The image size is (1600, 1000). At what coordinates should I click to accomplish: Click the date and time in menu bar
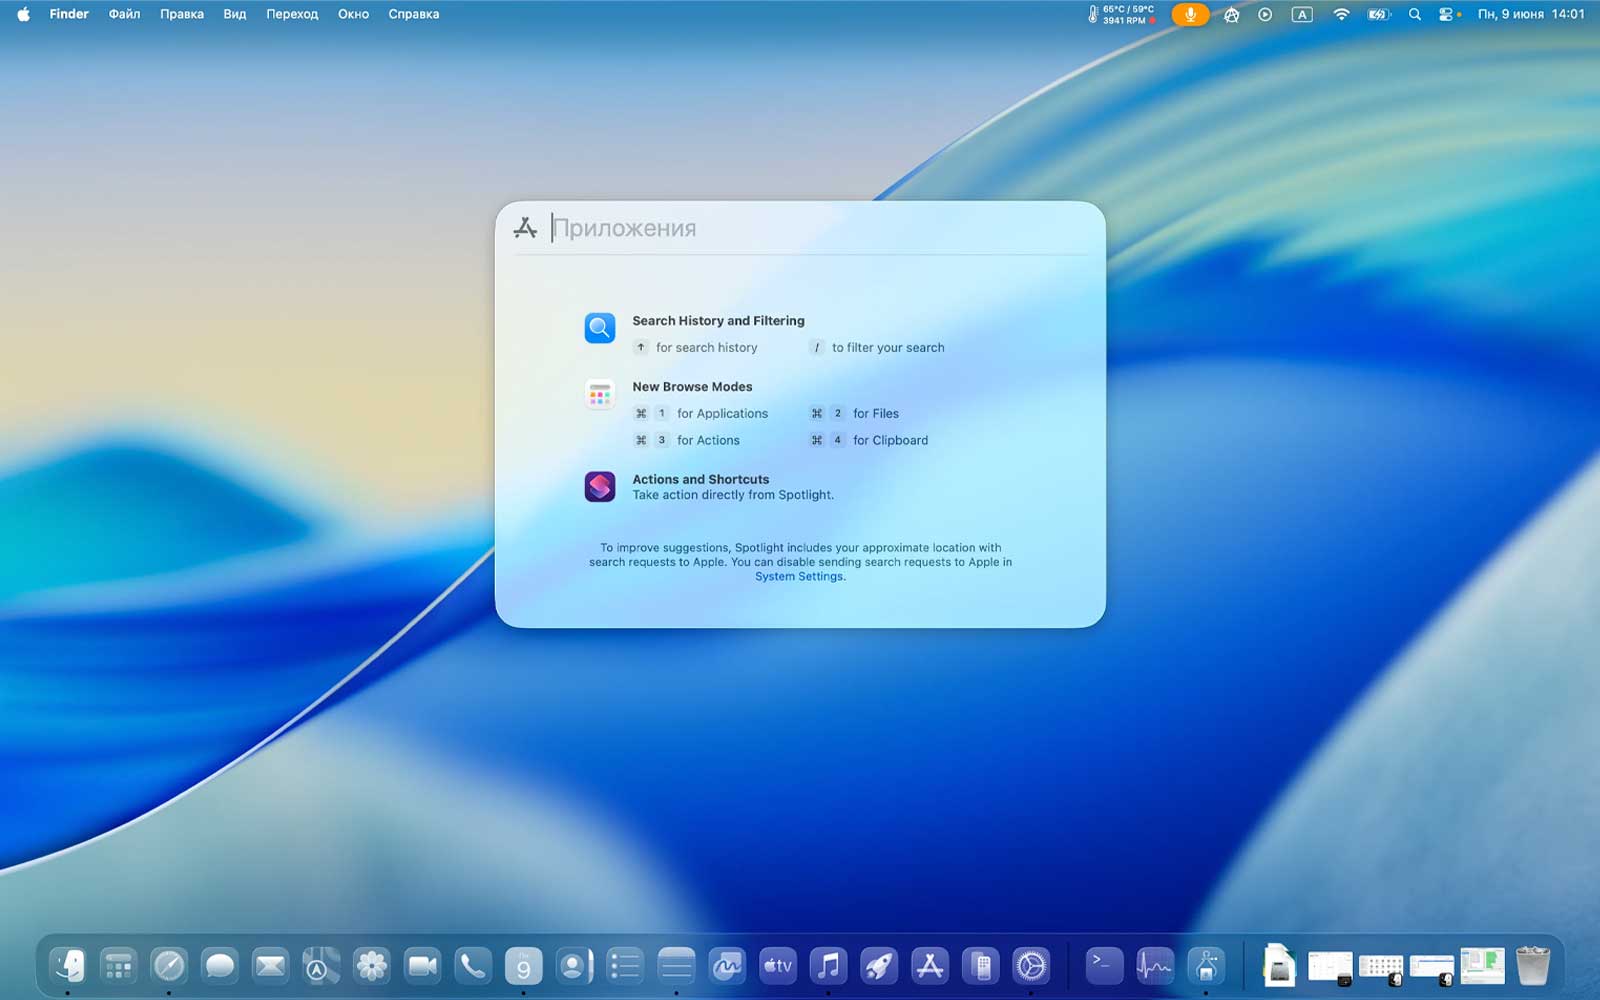pos(1531,14)
